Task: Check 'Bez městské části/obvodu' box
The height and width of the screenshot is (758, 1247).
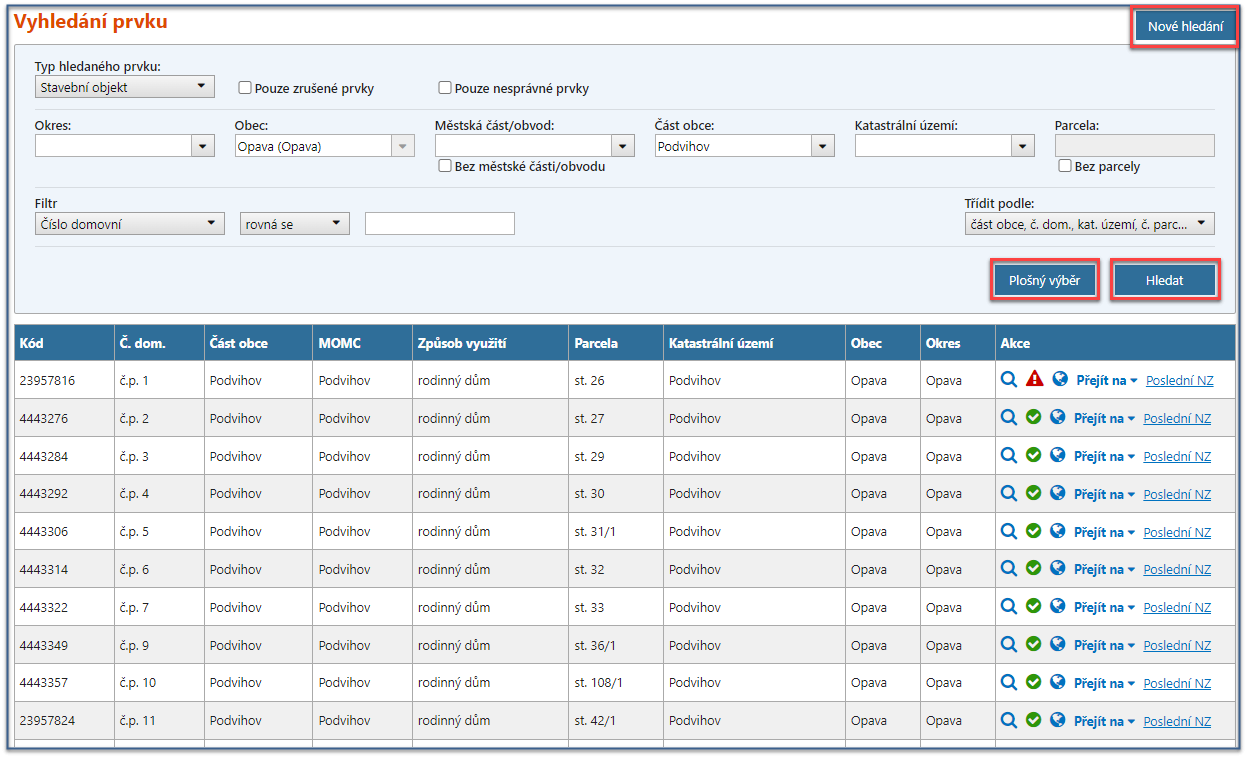Action: pyautogui.click(x=445, y=166)
